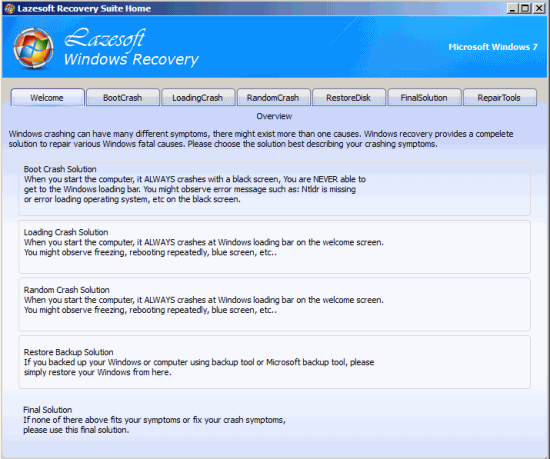The width and height of the screenshot is (550, 459).
Task: Click the Microsoft Windows 7 label
Action: (x=493, y=47)
